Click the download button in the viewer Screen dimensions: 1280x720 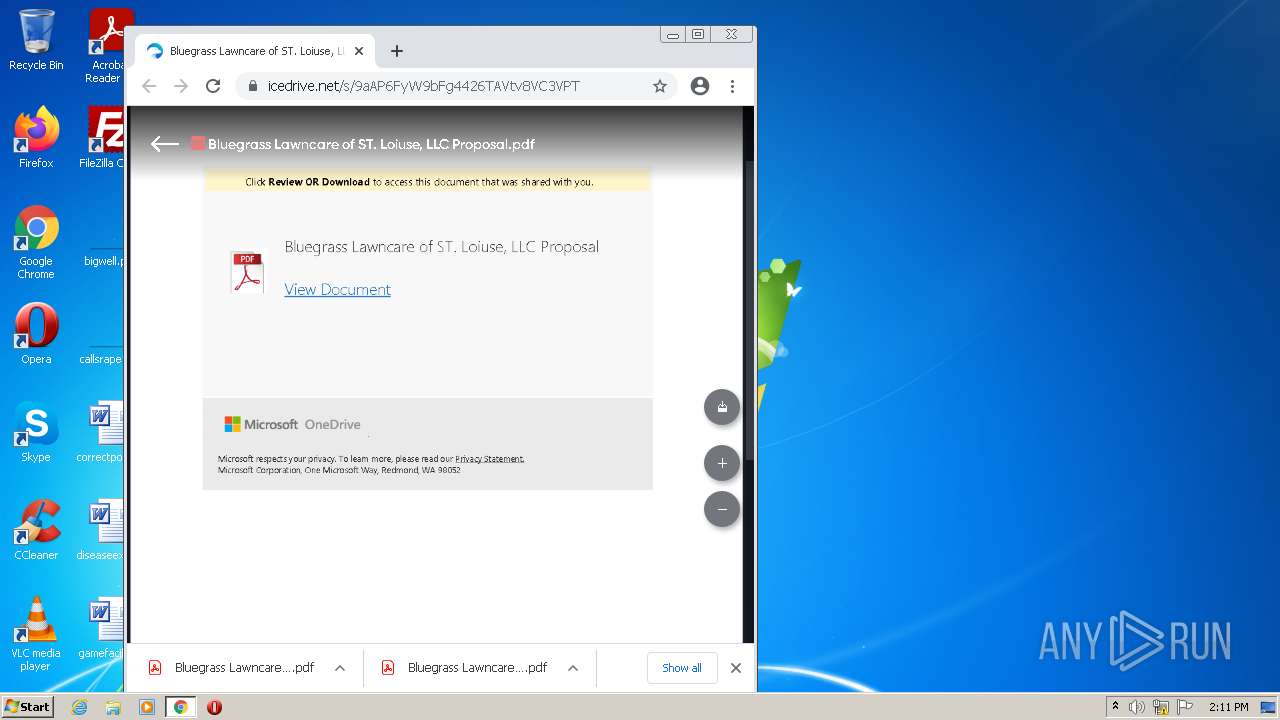(722, 407)
